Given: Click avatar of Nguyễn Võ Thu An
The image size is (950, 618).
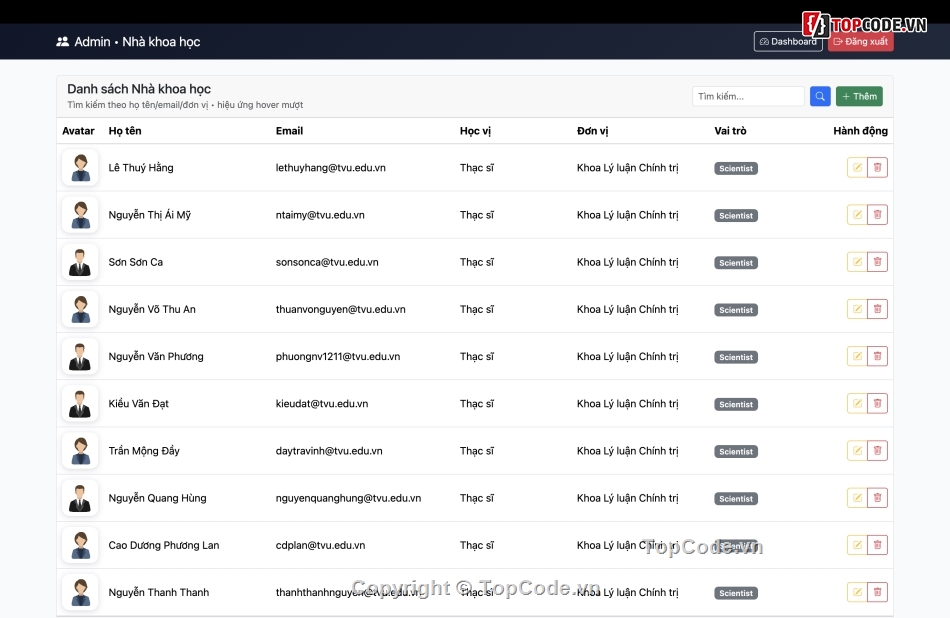Looking at the screenshot, I should pyautogui.click(x=80, y=309).
